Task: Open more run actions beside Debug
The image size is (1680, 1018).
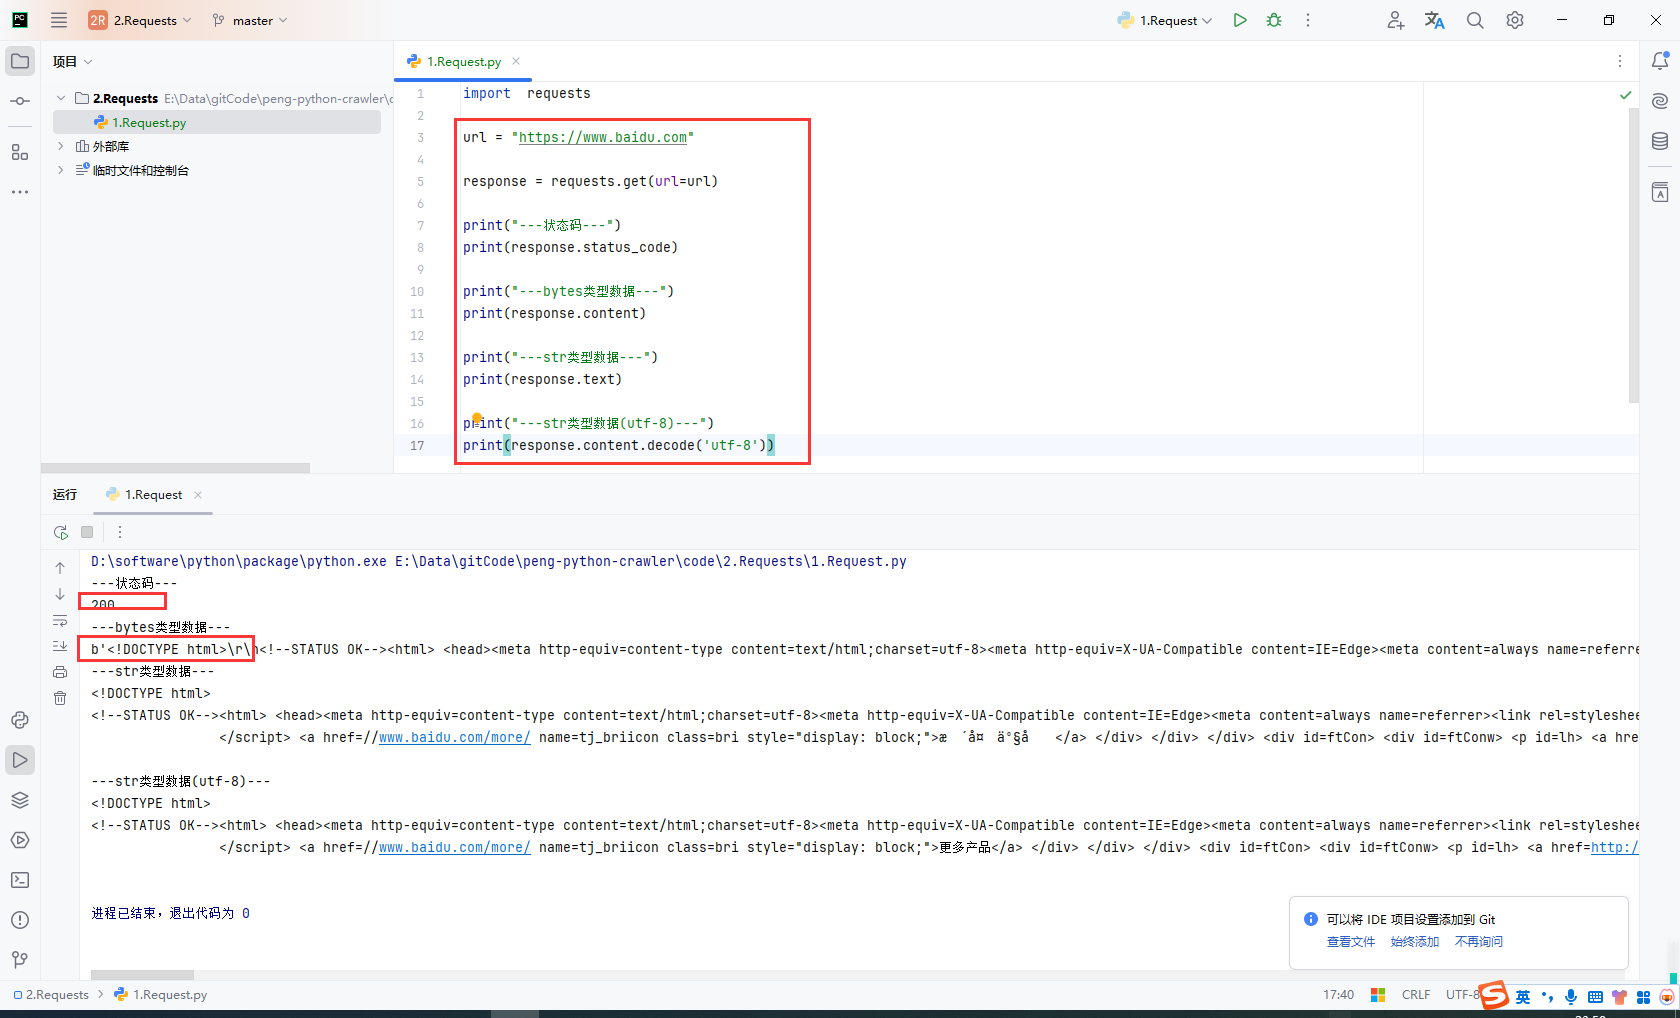Action: pyautogui.click(x=1307, y=20)
